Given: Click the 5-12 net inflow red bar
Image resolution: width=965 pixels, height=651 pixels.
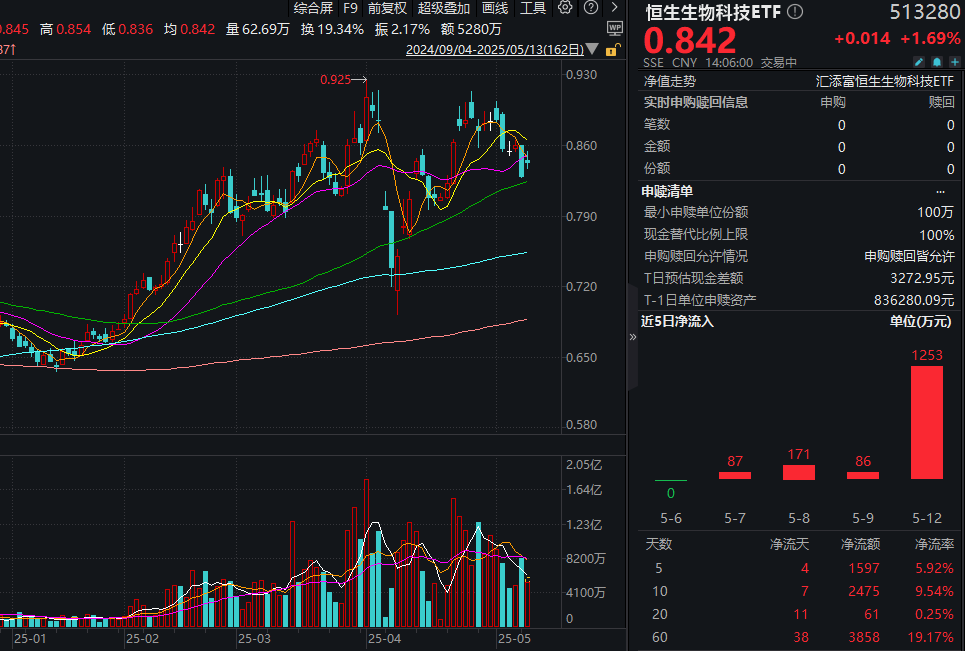Looking at the screenshot, I should tap(926, 422).
